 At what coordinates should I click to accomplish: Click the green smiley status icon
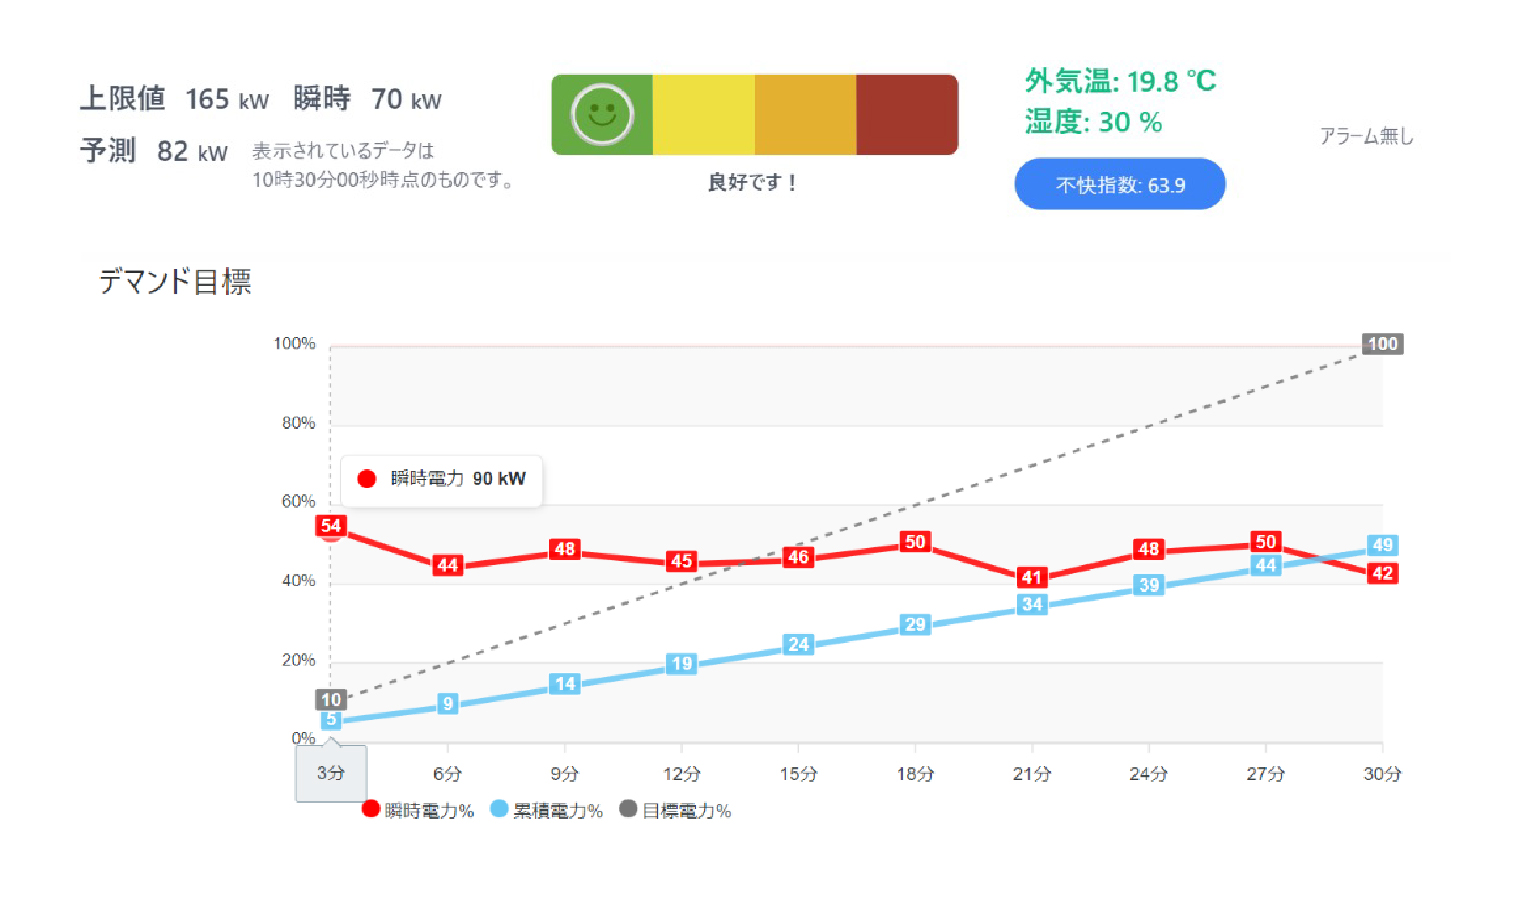600,114
